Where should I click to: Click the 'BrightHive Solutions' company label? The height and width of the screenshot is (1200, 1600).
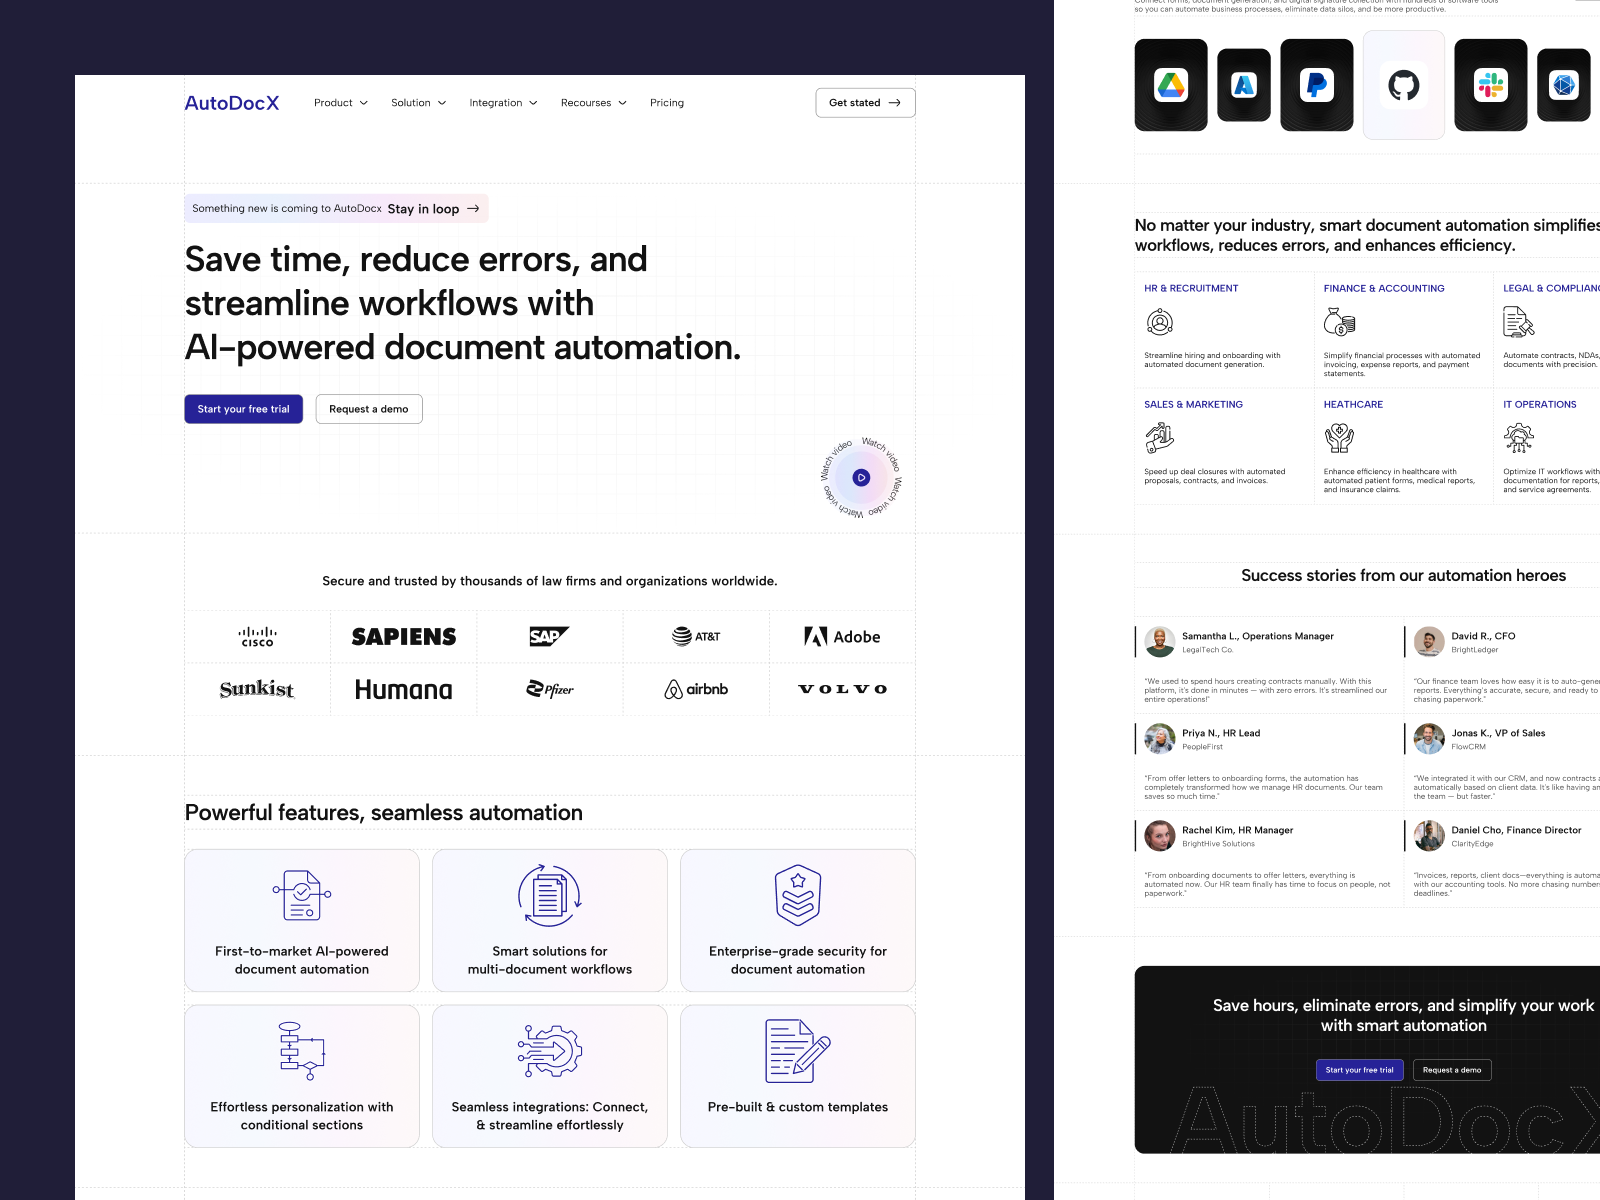click(x=1218, y=844)
